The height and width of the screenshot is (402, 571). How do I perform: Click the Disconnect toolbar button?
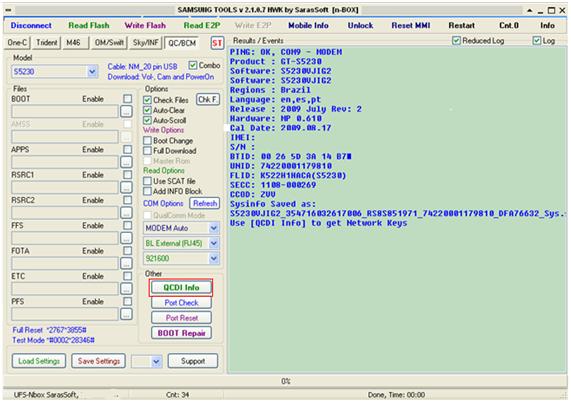pyautogui.click(x=31, y=25)
